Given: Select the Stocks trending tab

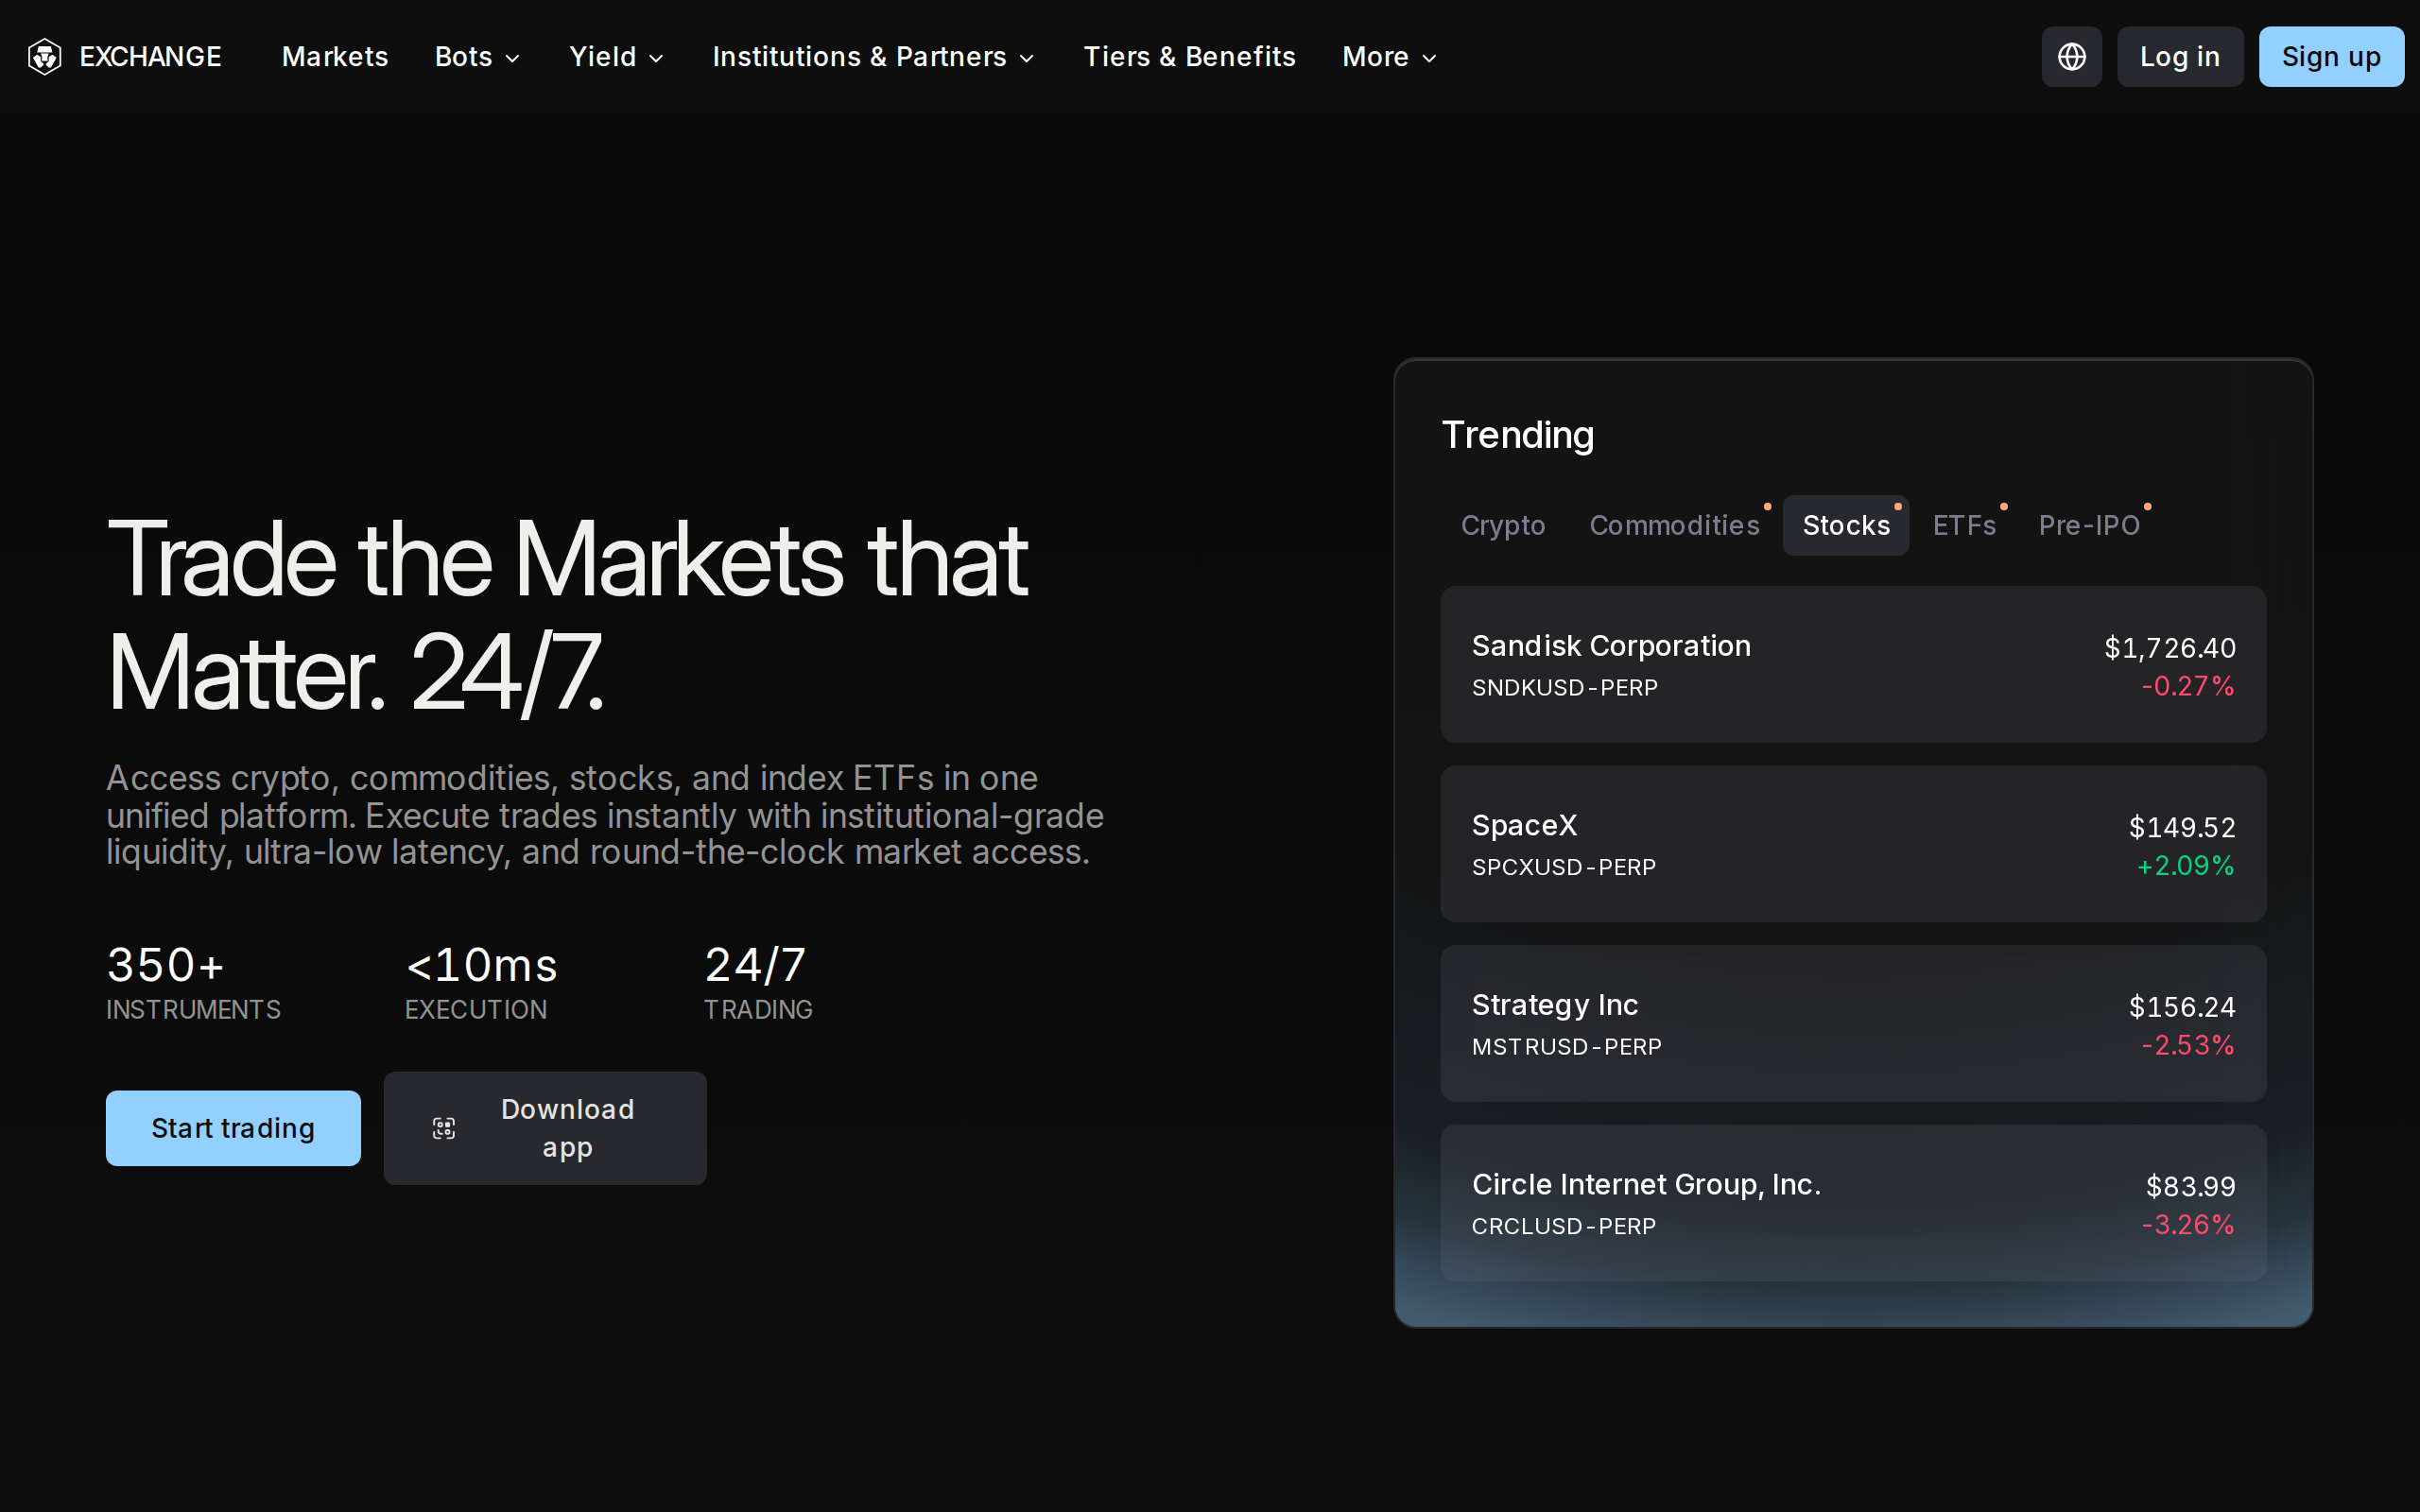Looking at the screenshot, I should (1846, 525).
